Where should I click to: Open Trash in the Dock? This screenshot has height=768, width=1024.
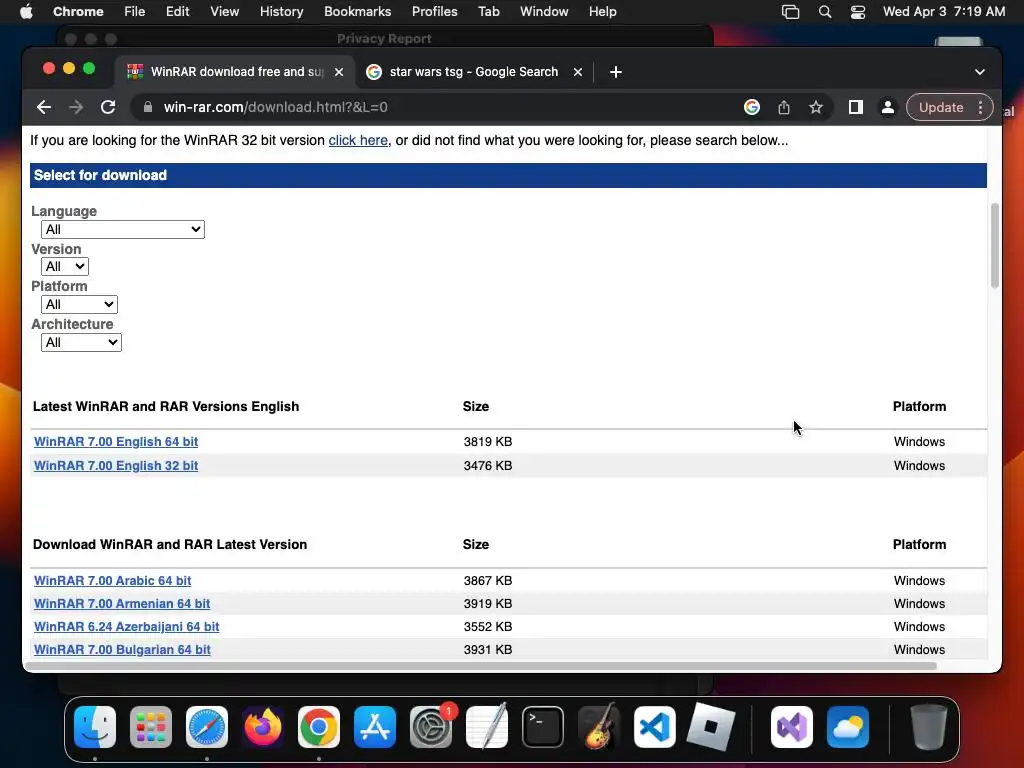[x=929, y=727]
